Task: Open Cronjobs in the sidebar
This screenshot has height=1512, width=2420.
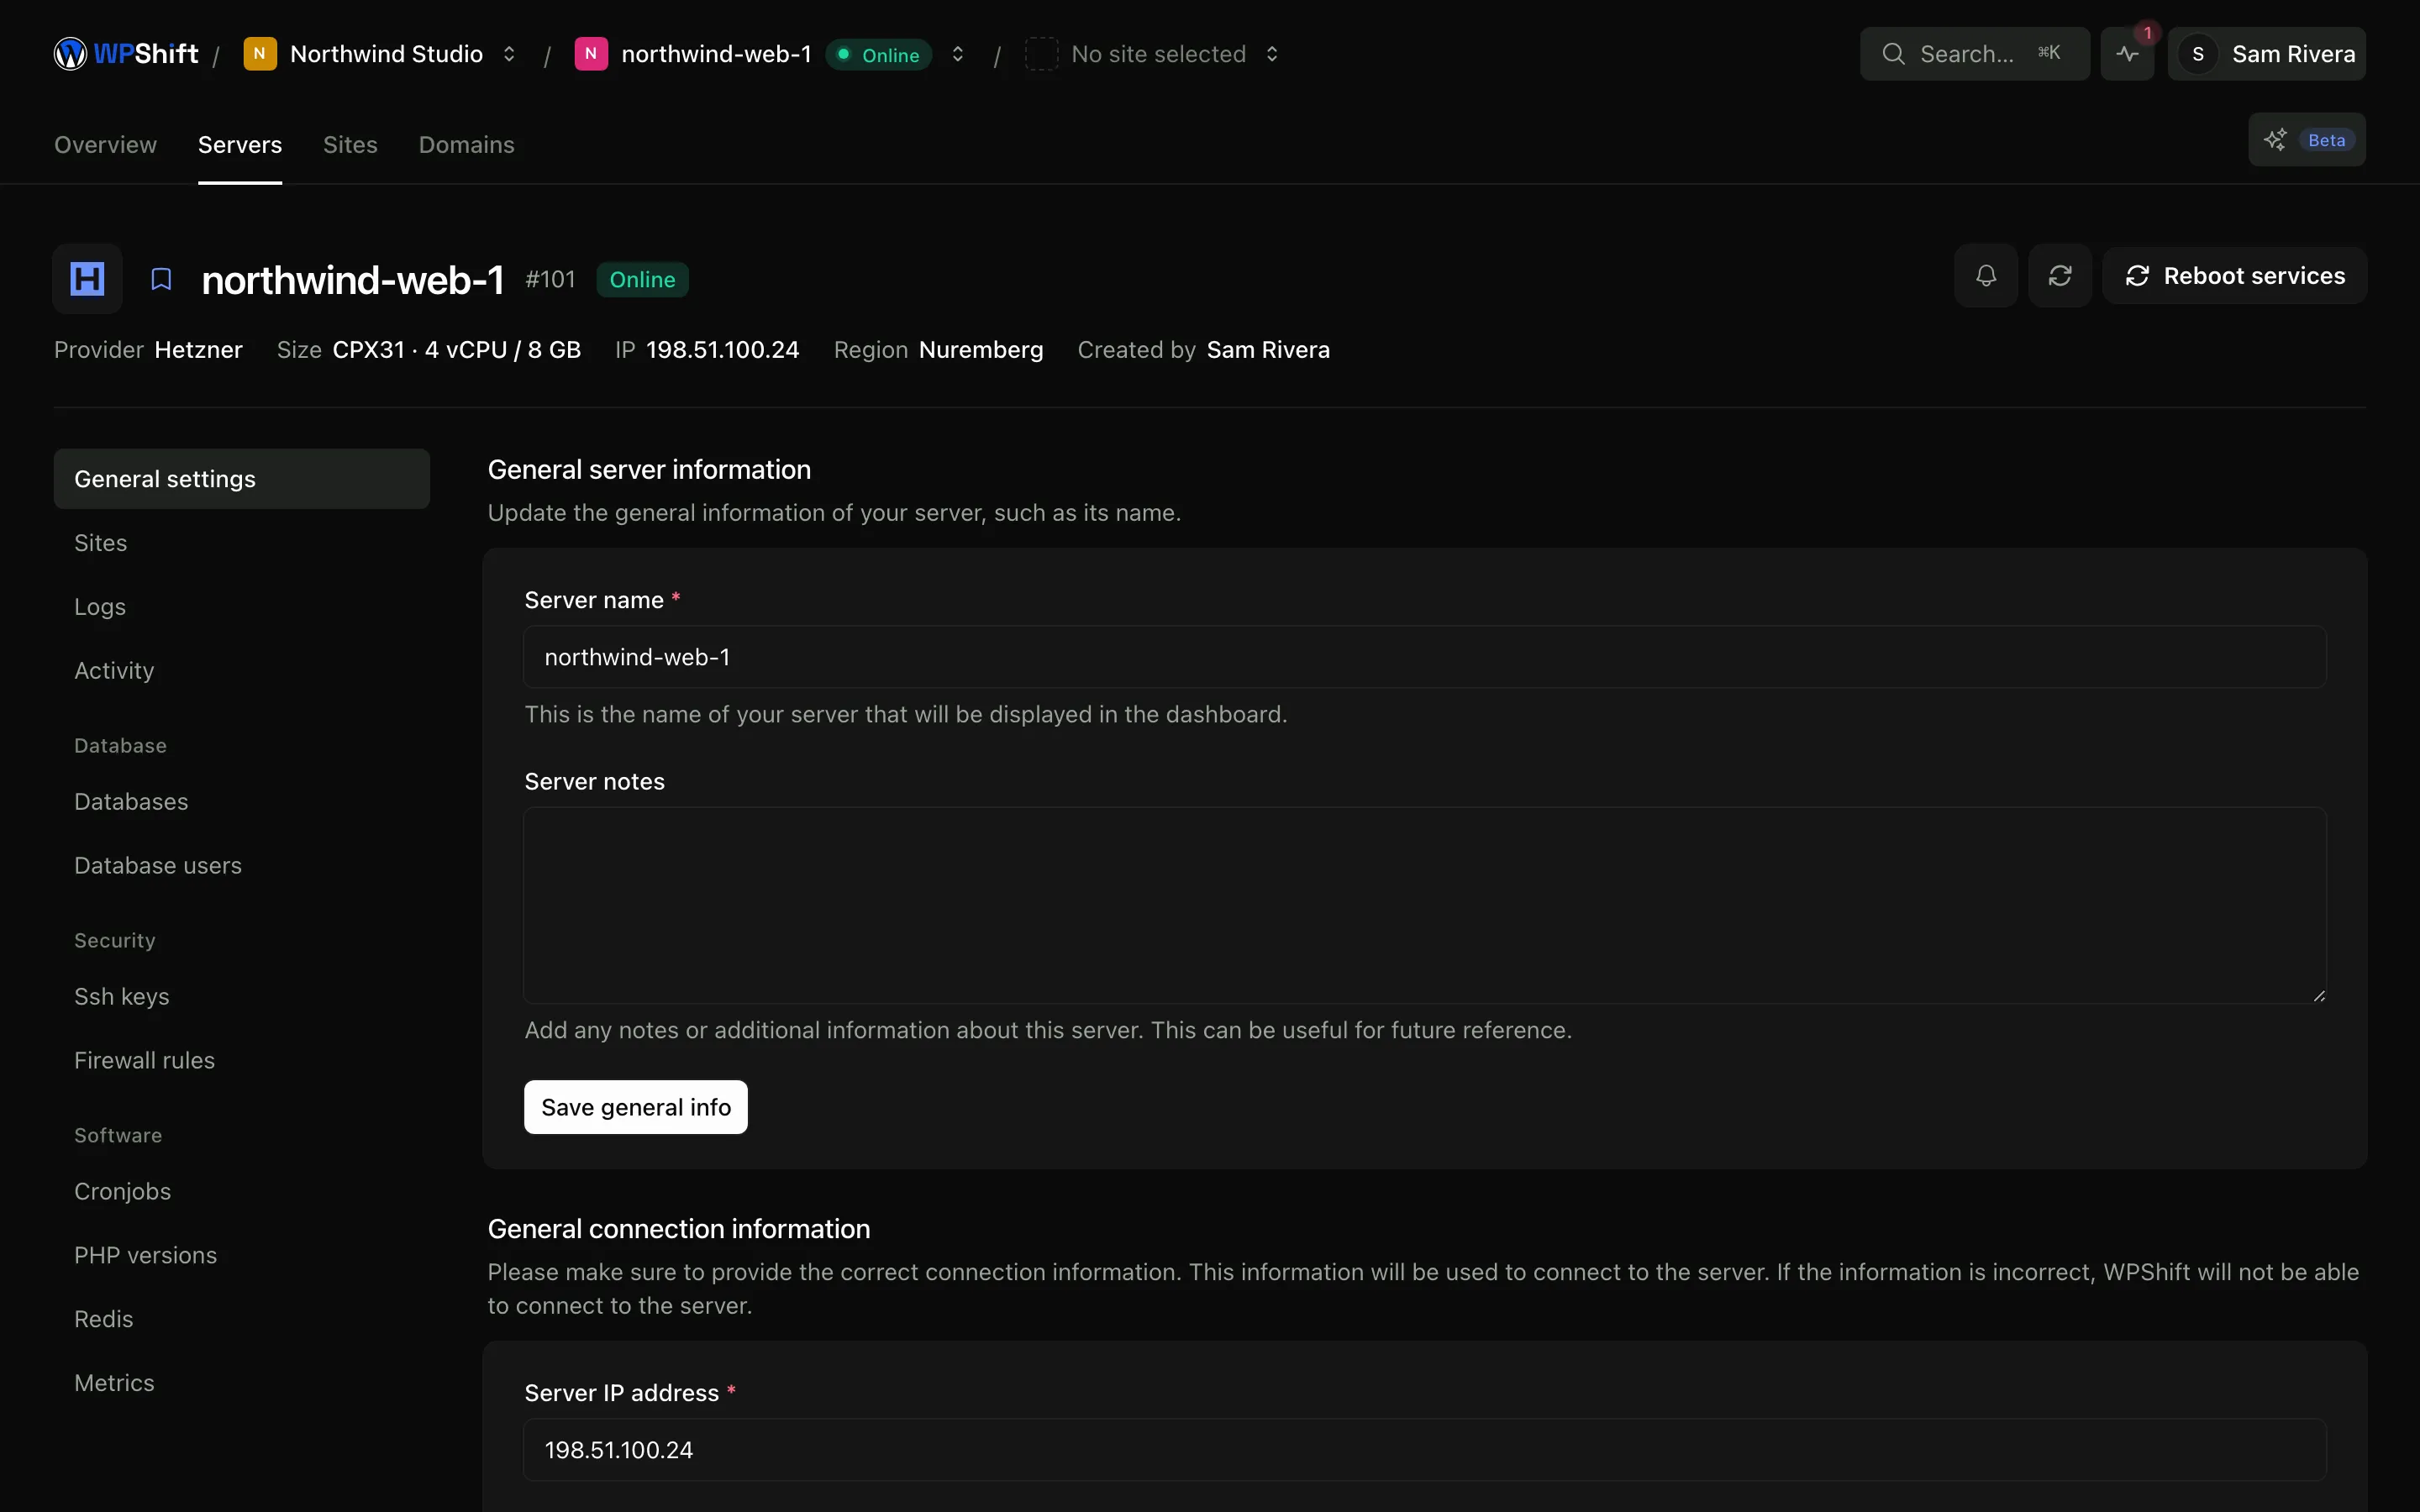Action: pyautogui.click(x=242, y=1192)
